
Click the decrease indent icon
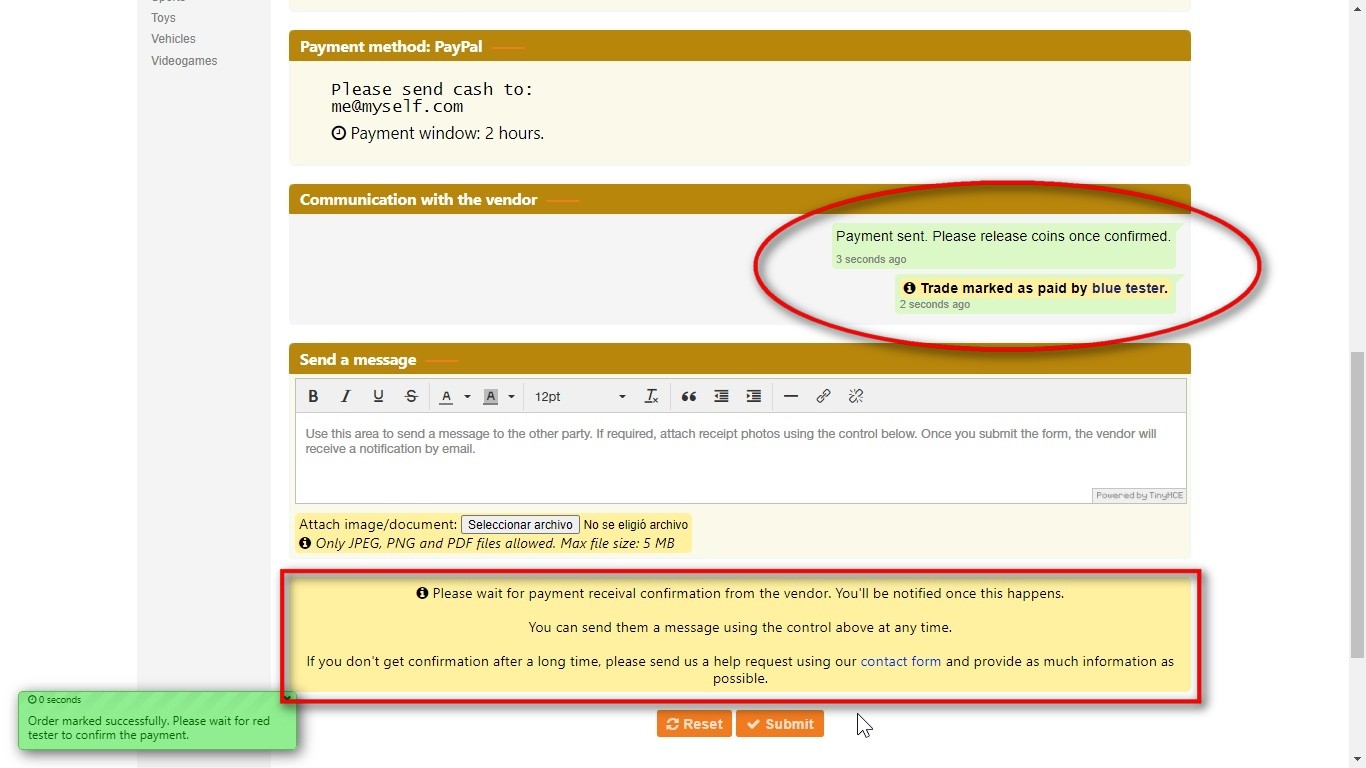click(721, 396)
